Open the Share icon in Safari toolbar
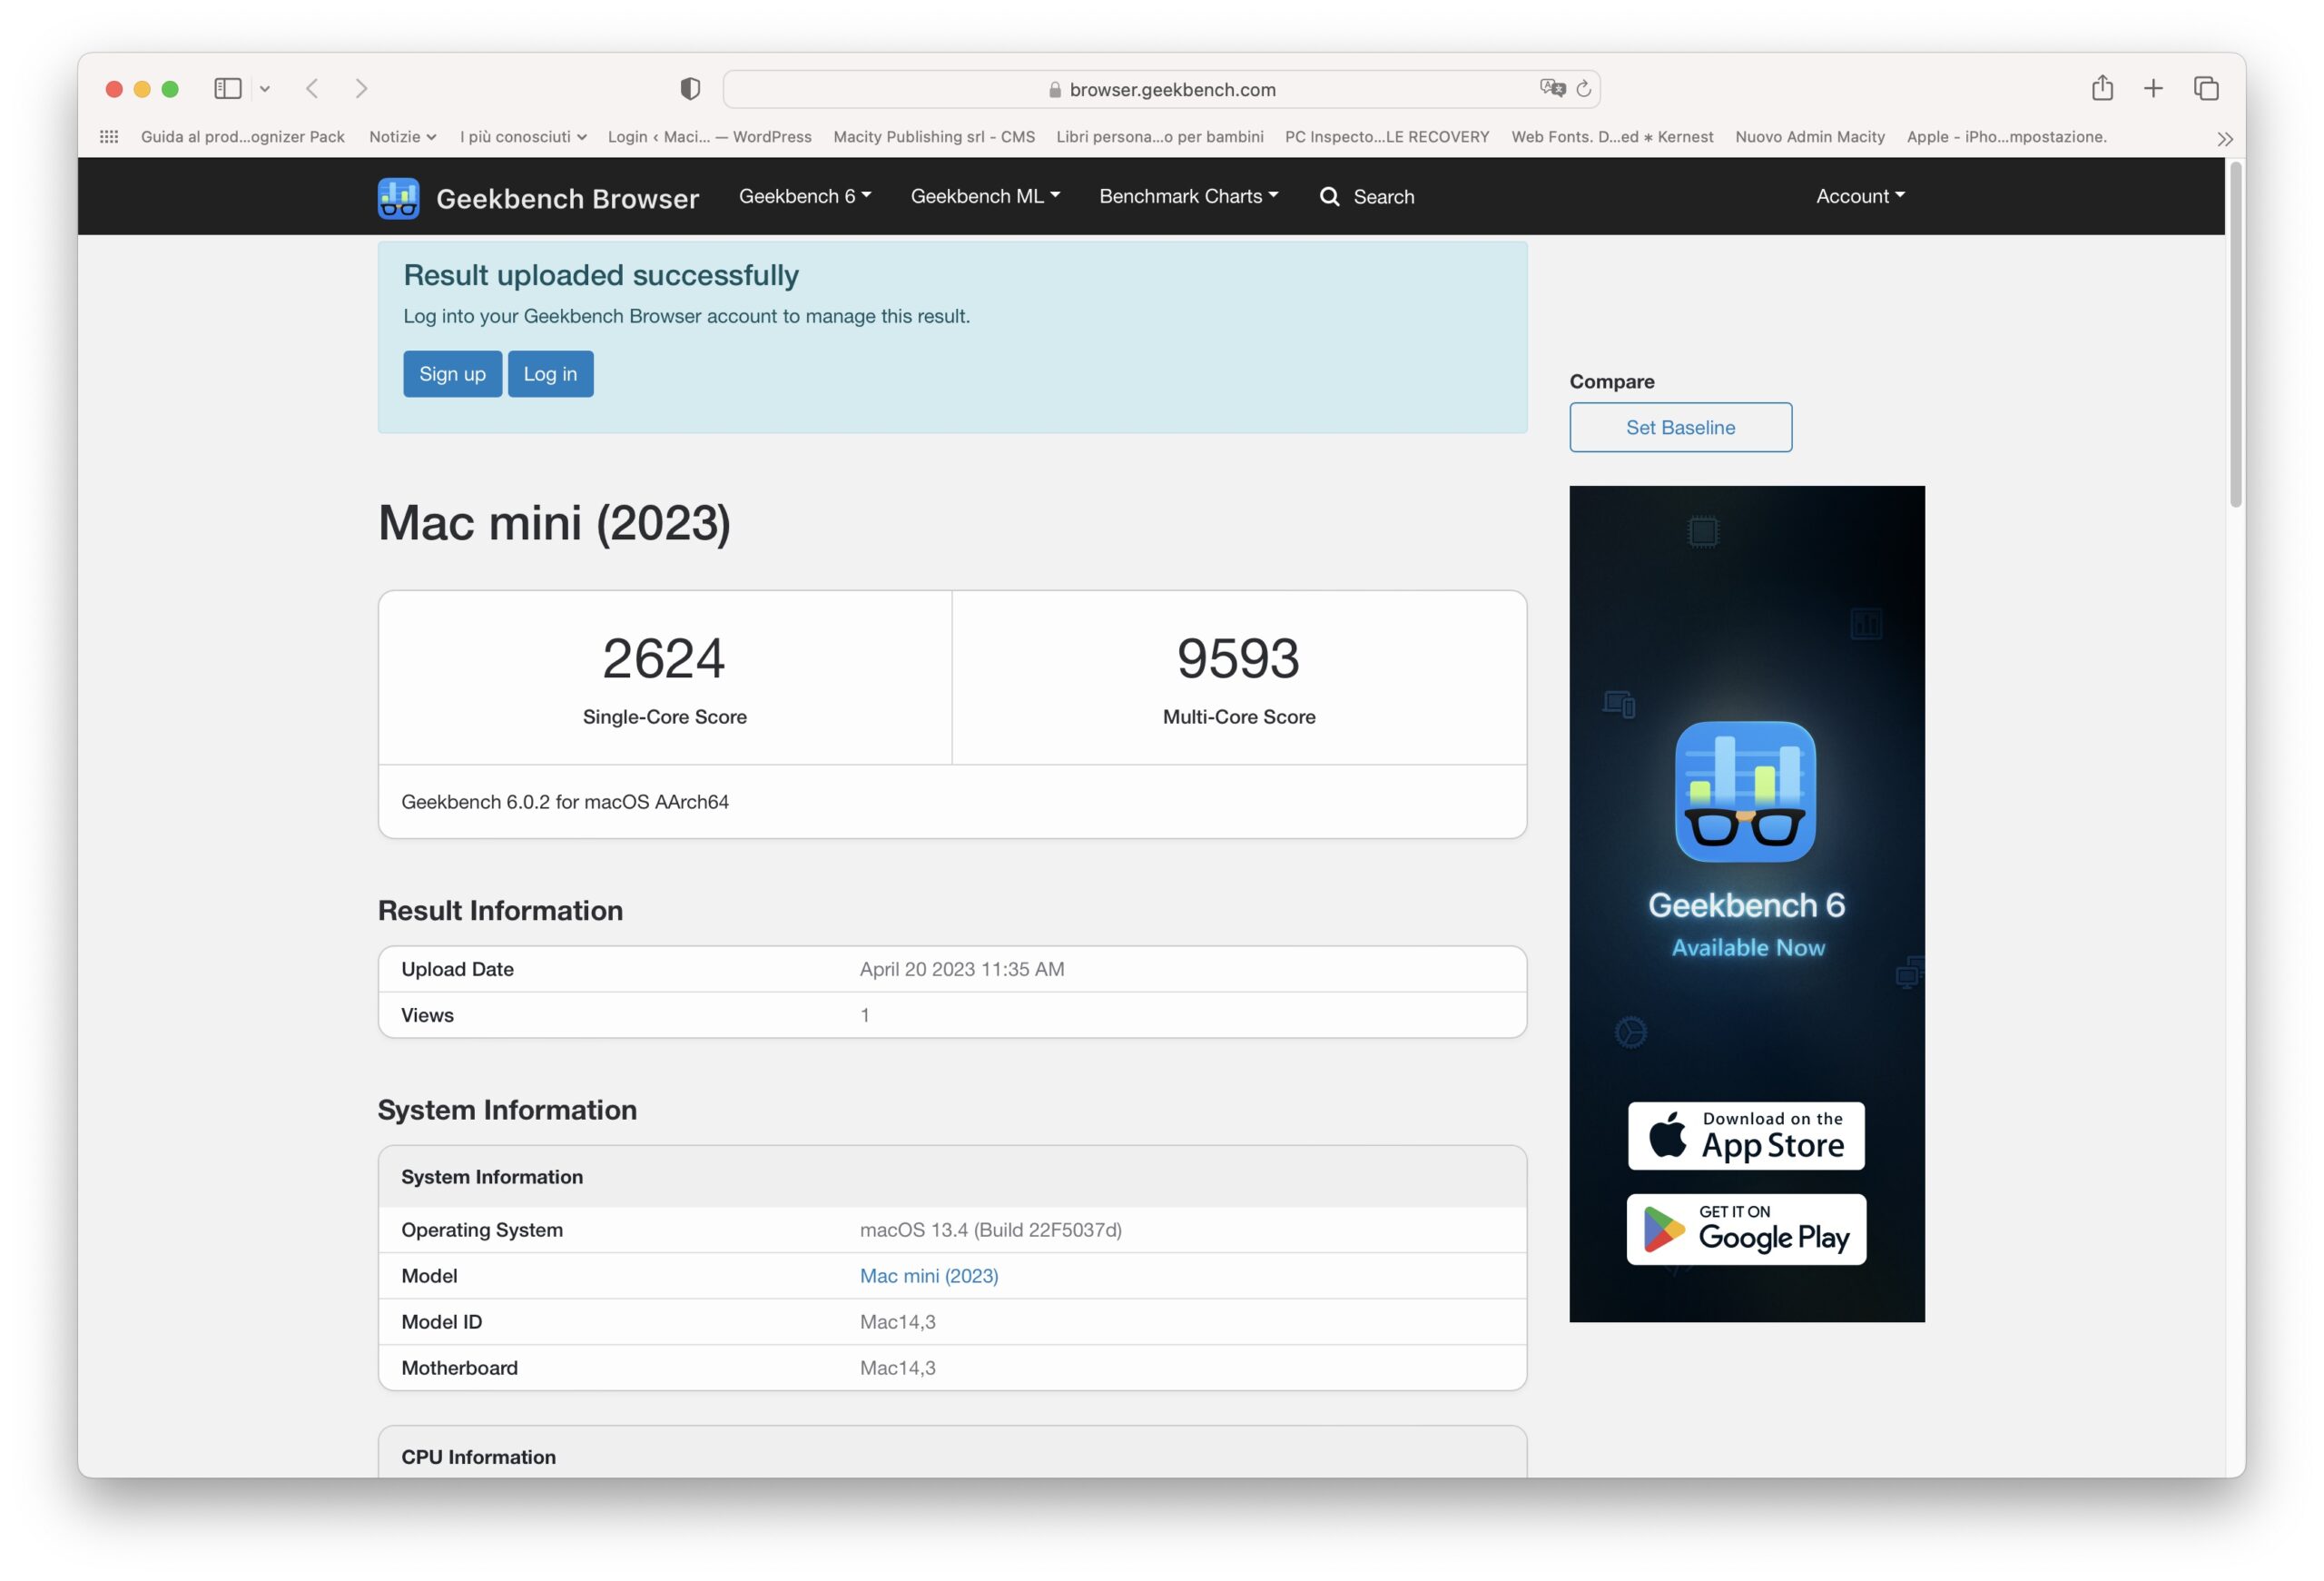 pyautogui.click(x=2102, y=89)
